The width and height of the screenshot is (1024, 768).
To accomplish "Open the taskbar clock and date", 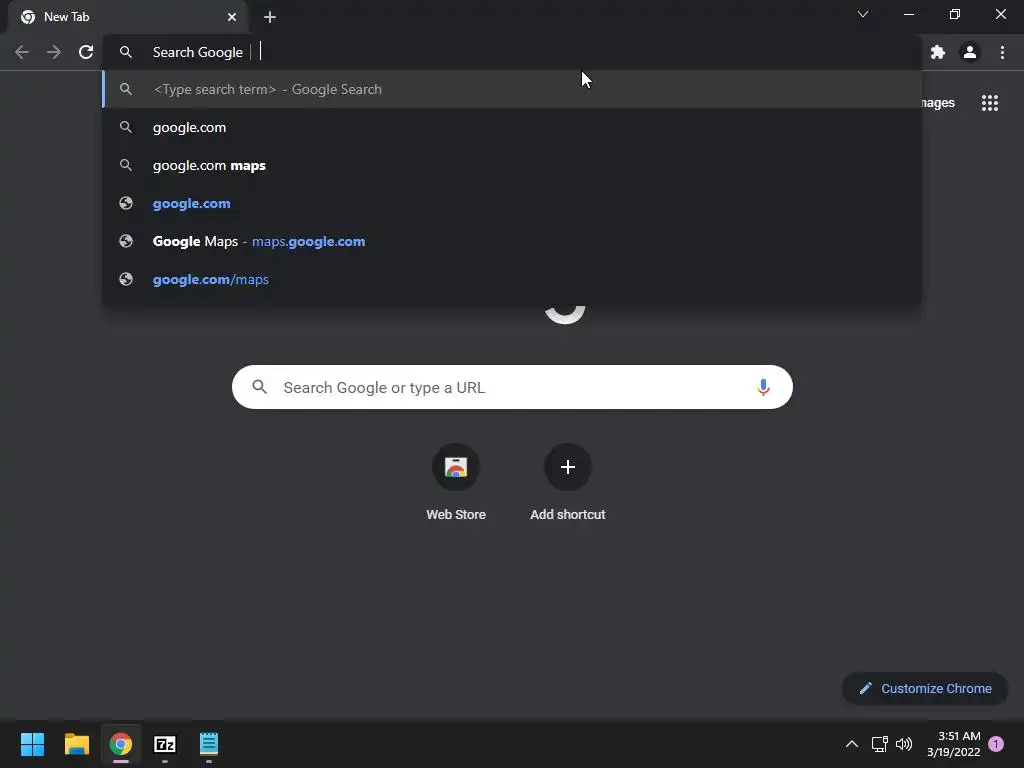I will click(953, 744).
